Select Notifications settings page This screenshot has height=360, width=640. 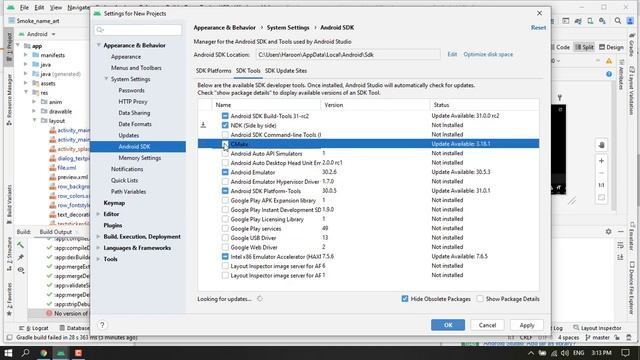pyautogui.click(x=127, y=169)
